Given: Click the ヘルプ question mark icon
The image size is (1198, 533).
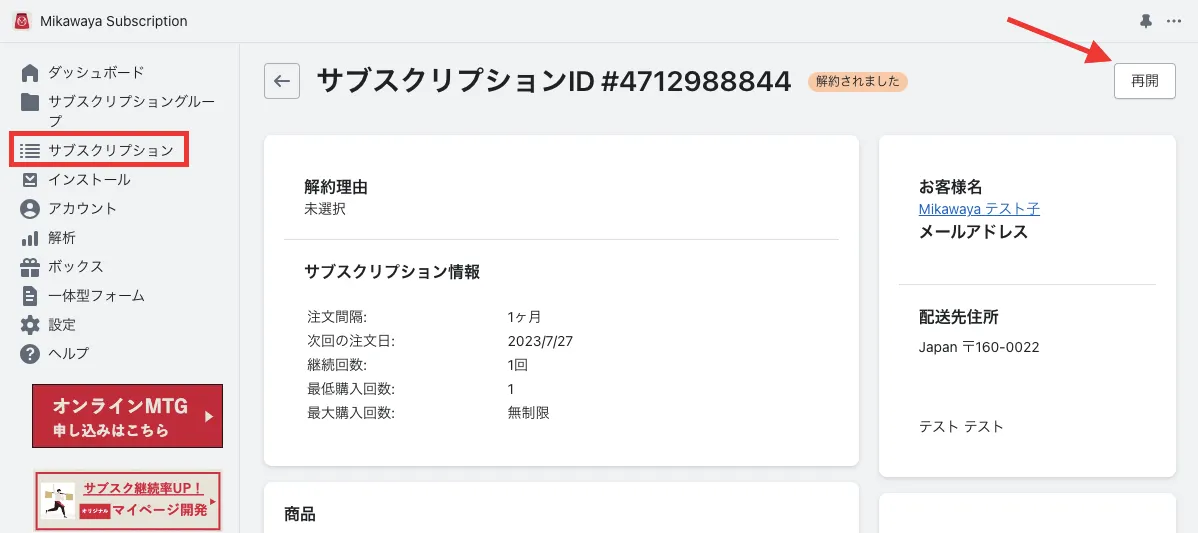Looking at the screenshot, I should (30, 354).
